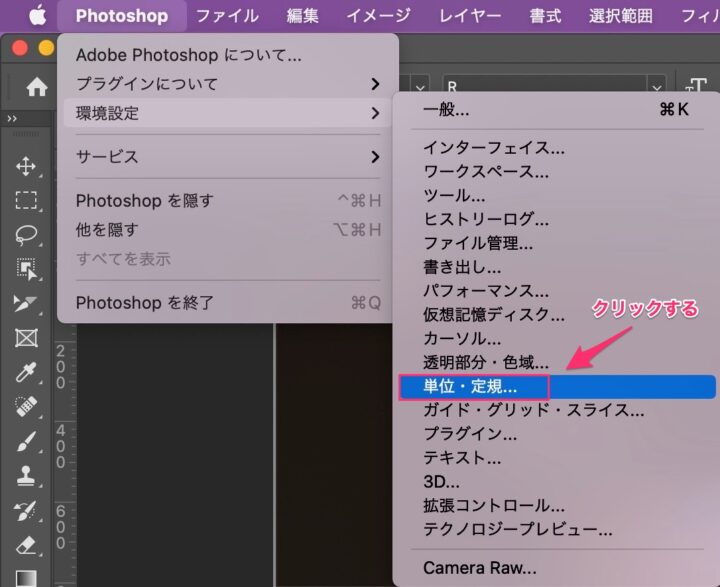Open プラグイン preferences

pyautogui.click(x=557, y=434)
